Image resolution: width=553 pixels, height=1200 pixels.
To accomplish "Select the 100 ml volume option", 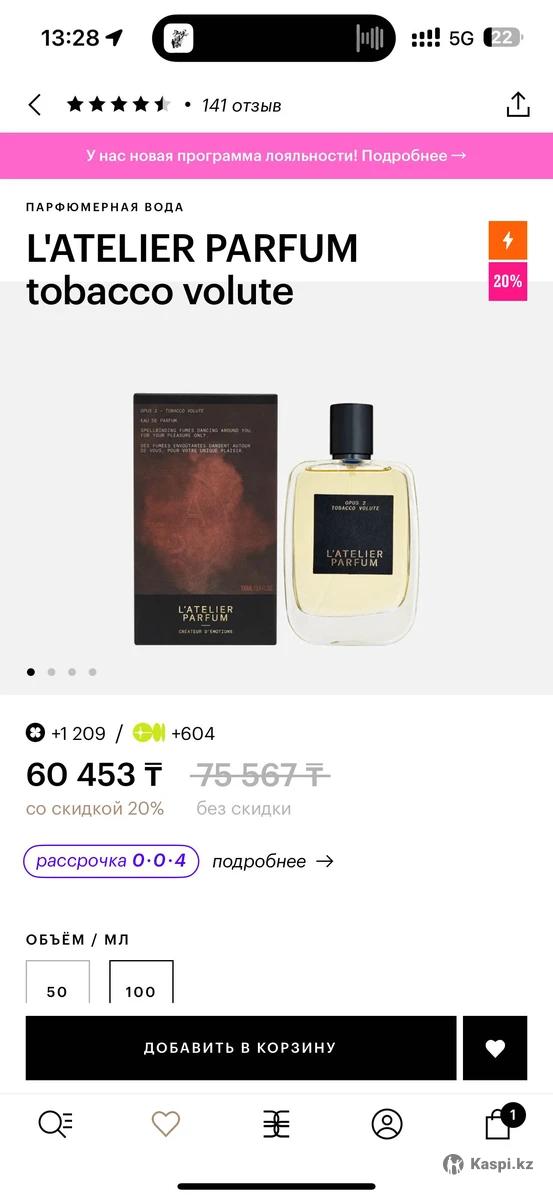I will 141,982.
